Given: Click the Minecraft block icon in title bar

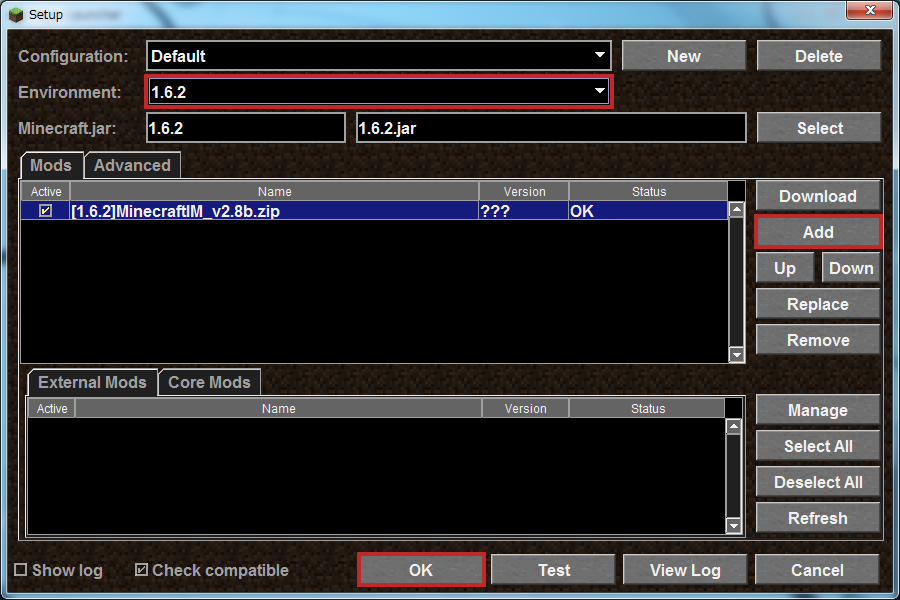Looking at the screenshot, I should coord(16,14).
